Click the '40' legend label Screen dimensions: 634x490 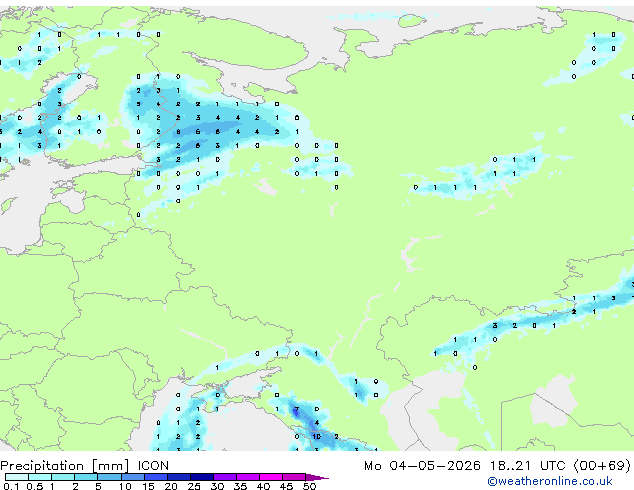tap(263, 486)
